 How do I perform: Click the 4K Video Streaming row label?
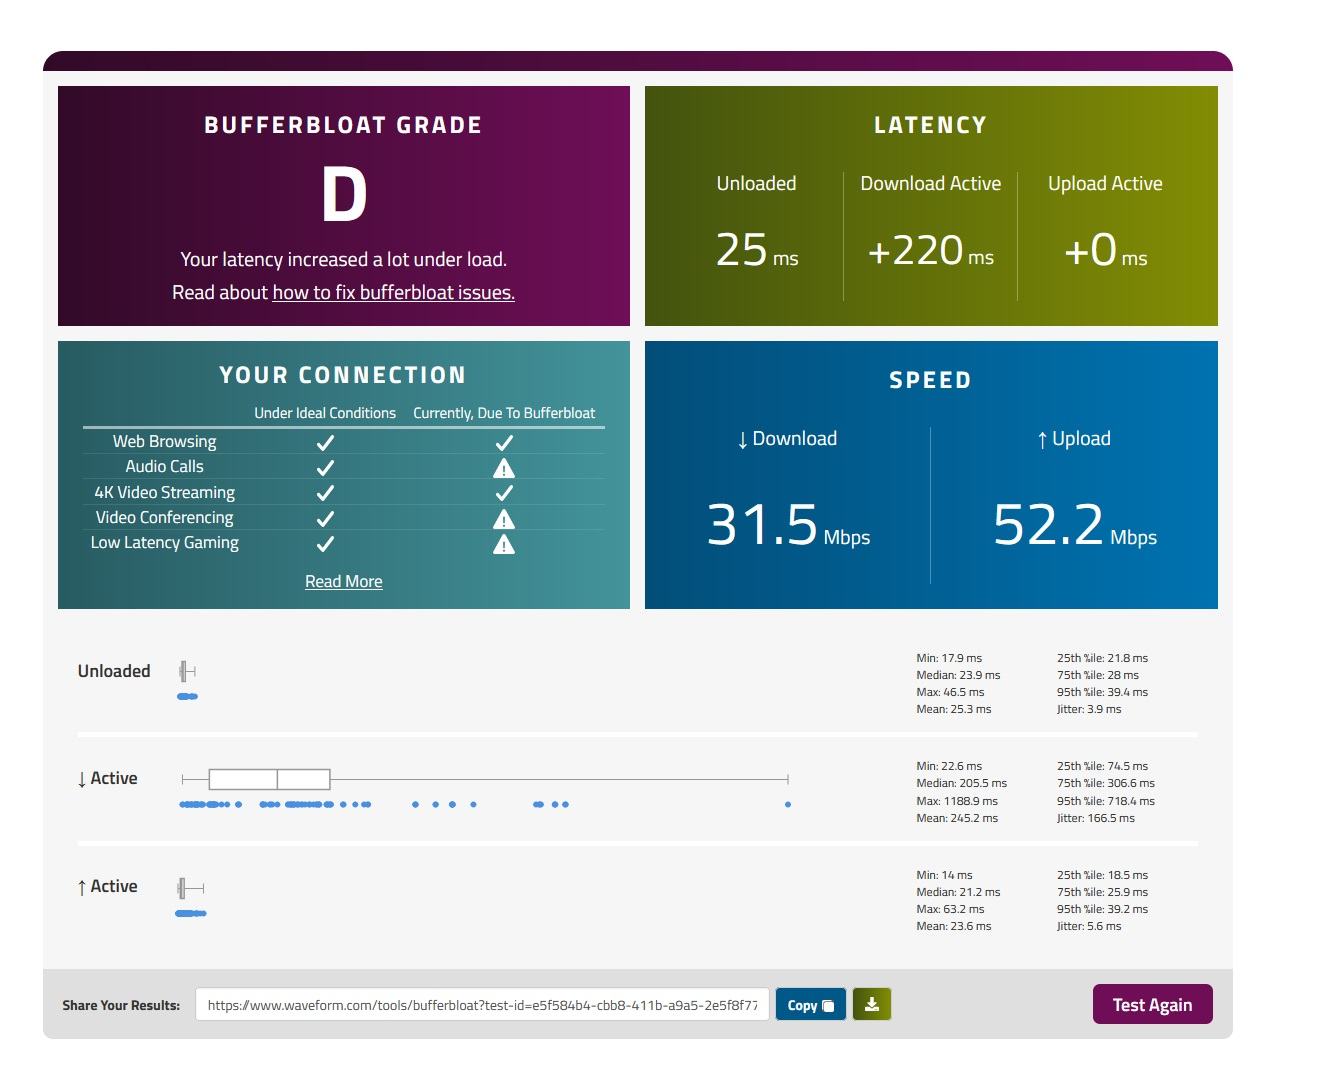[x=164, y=492]
